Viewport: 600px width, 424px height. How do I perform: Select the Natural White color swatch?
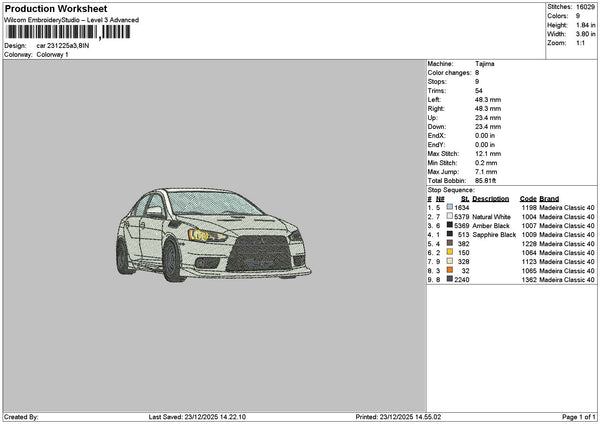pyautogui.click(x=450, y=216)
